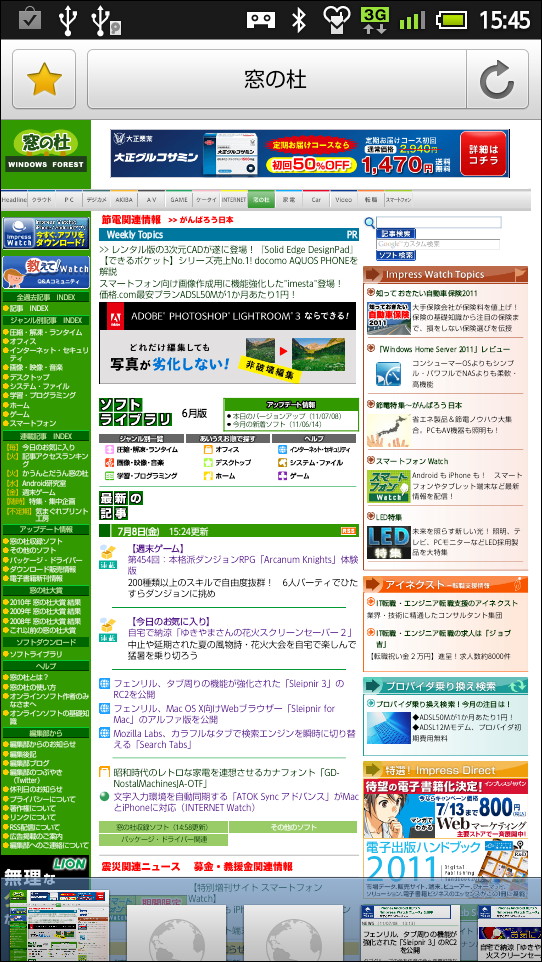Open the 電子出版ハンドブック 2011 ad
542x962 pixels.
click(x=445, y=870)
